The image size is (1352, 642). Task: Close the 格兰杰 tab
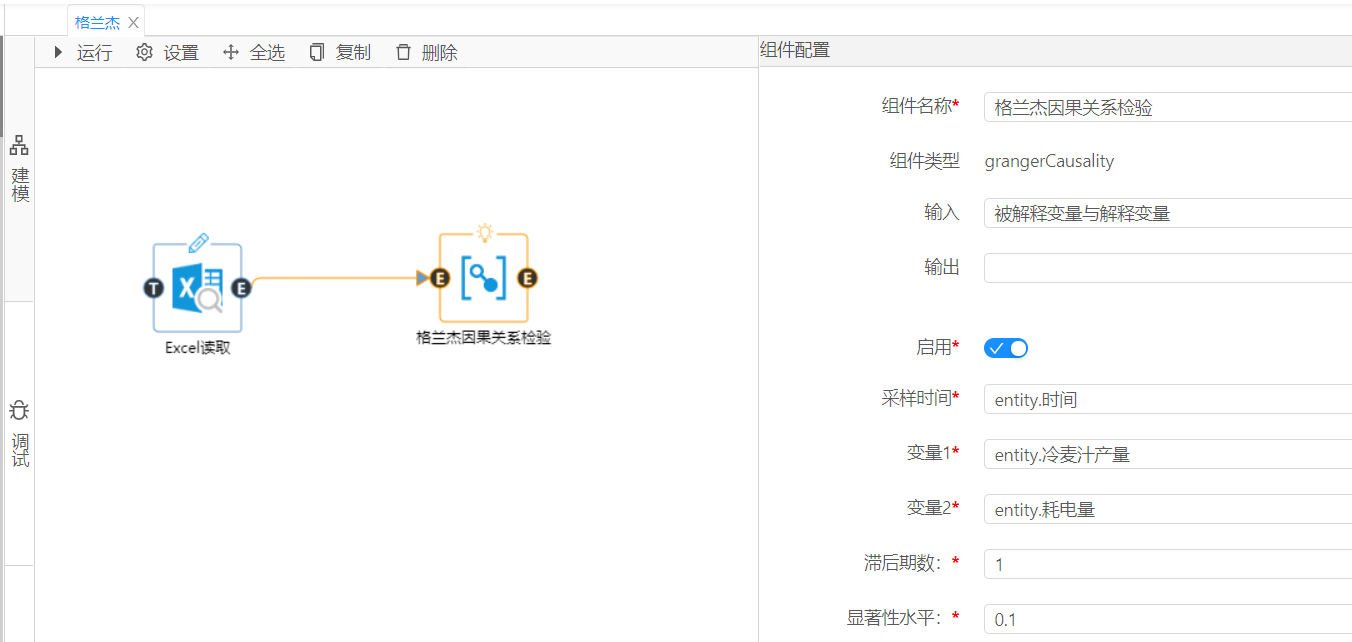coord(133,22)
